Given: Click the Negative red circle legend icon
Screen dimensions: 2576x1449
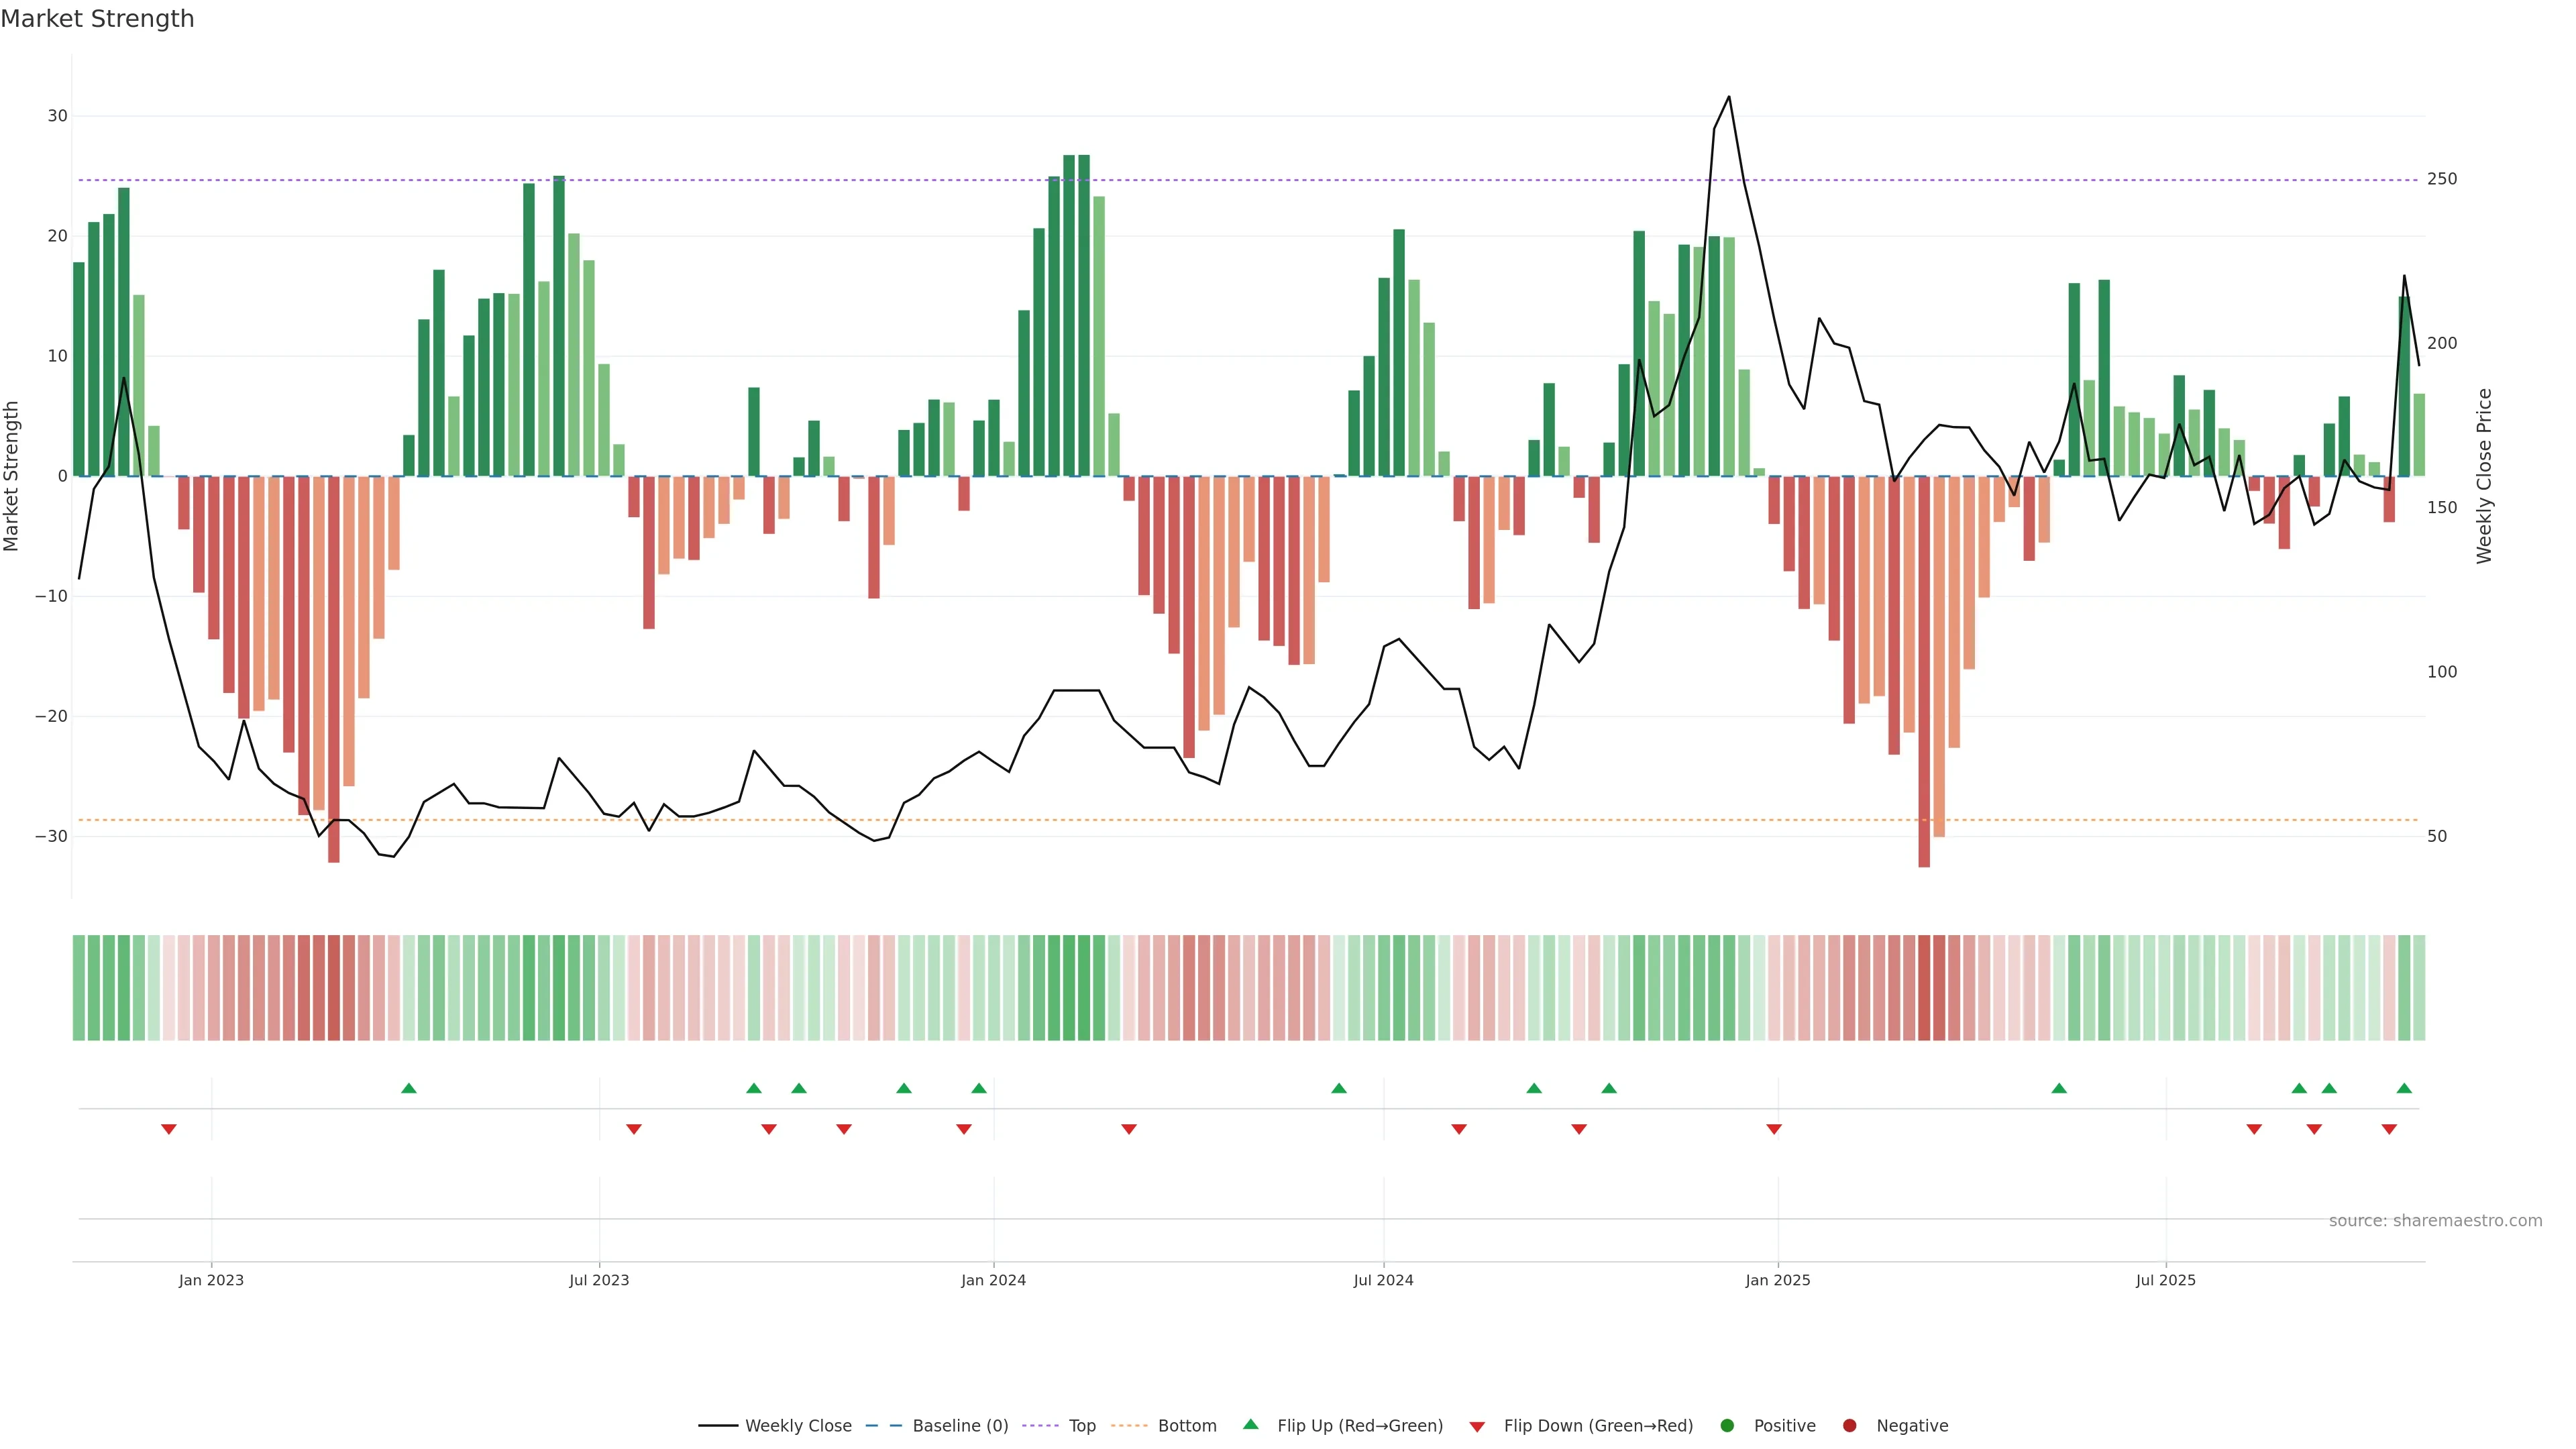Looking at the screenshot, I should click(x=1849, y=1425).
